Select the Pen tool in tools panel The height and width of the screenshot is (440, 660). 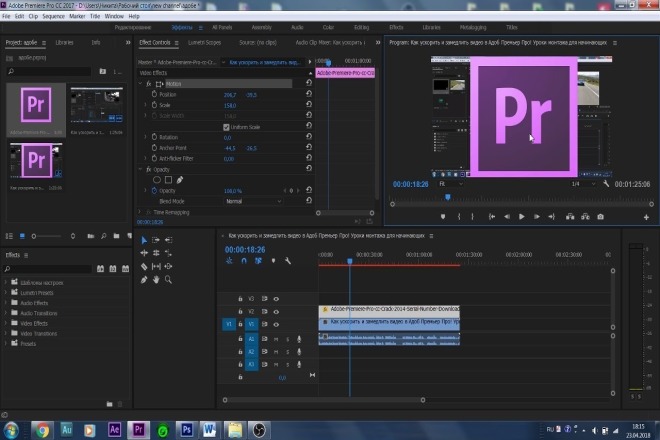coord(144,280)
